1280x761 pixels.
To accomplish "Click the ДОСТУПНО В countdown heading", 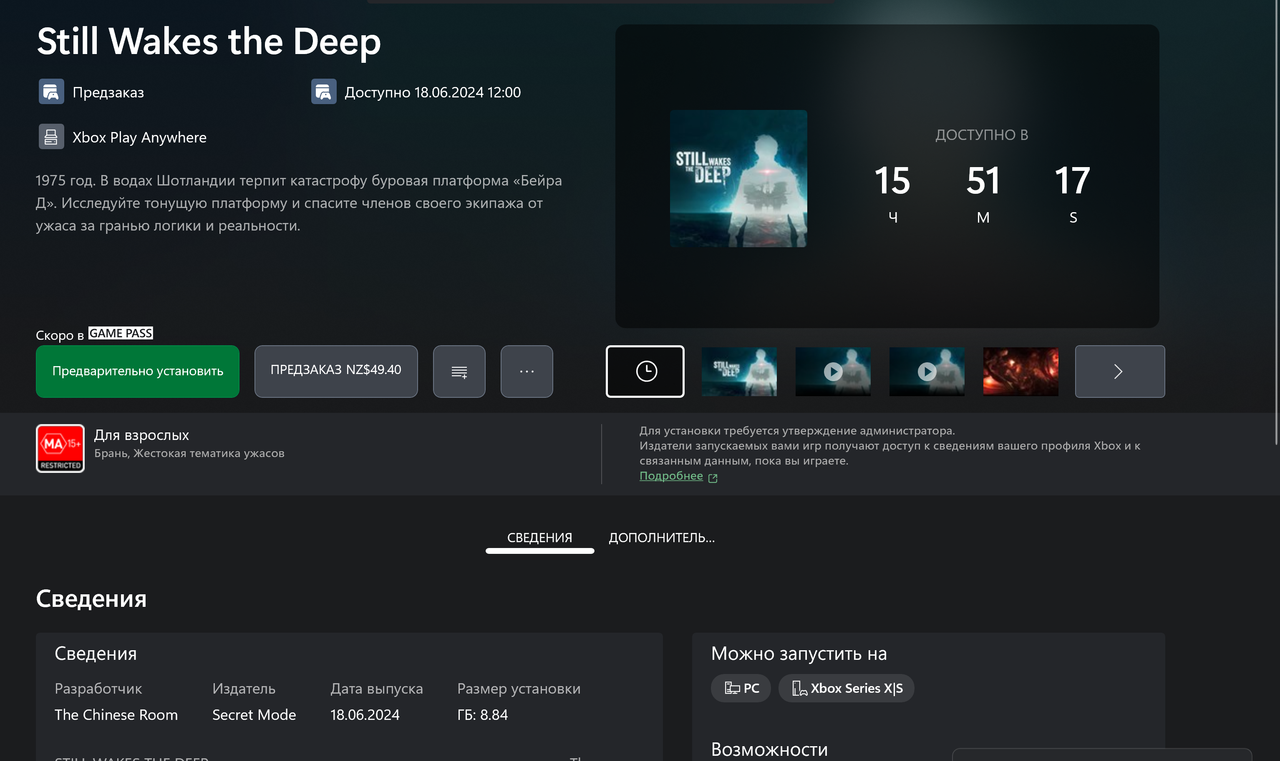I will [x=982, y=135].
